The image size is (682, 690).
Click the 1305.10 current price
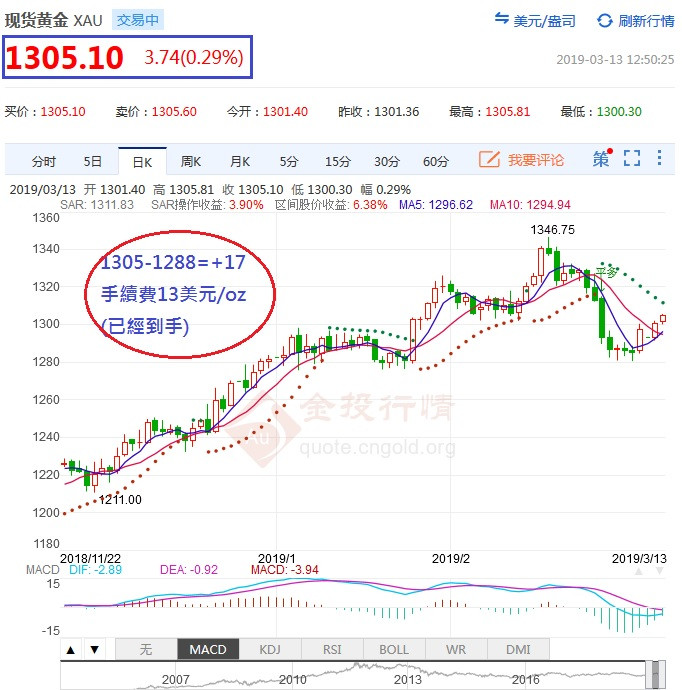(64, 58)
